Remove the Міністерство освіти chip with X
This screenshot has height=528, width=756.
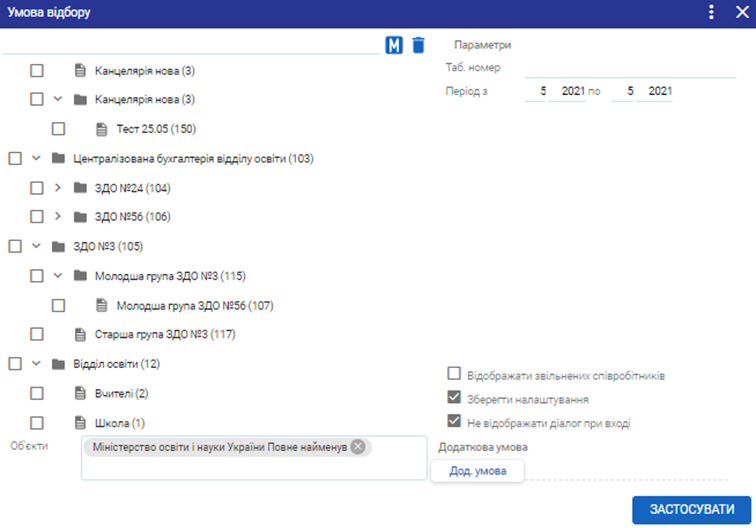click(358, 447)
